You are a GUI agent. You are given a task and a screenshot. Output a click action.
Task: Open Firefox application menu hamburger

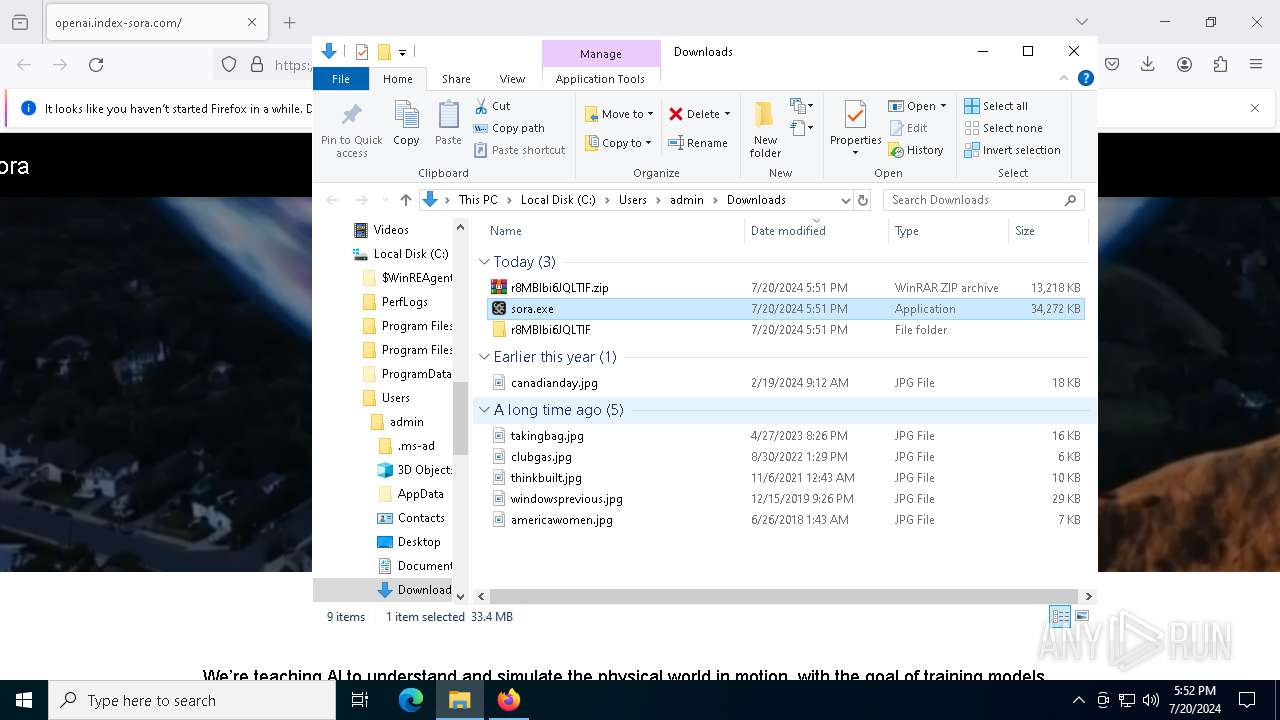1256,65
